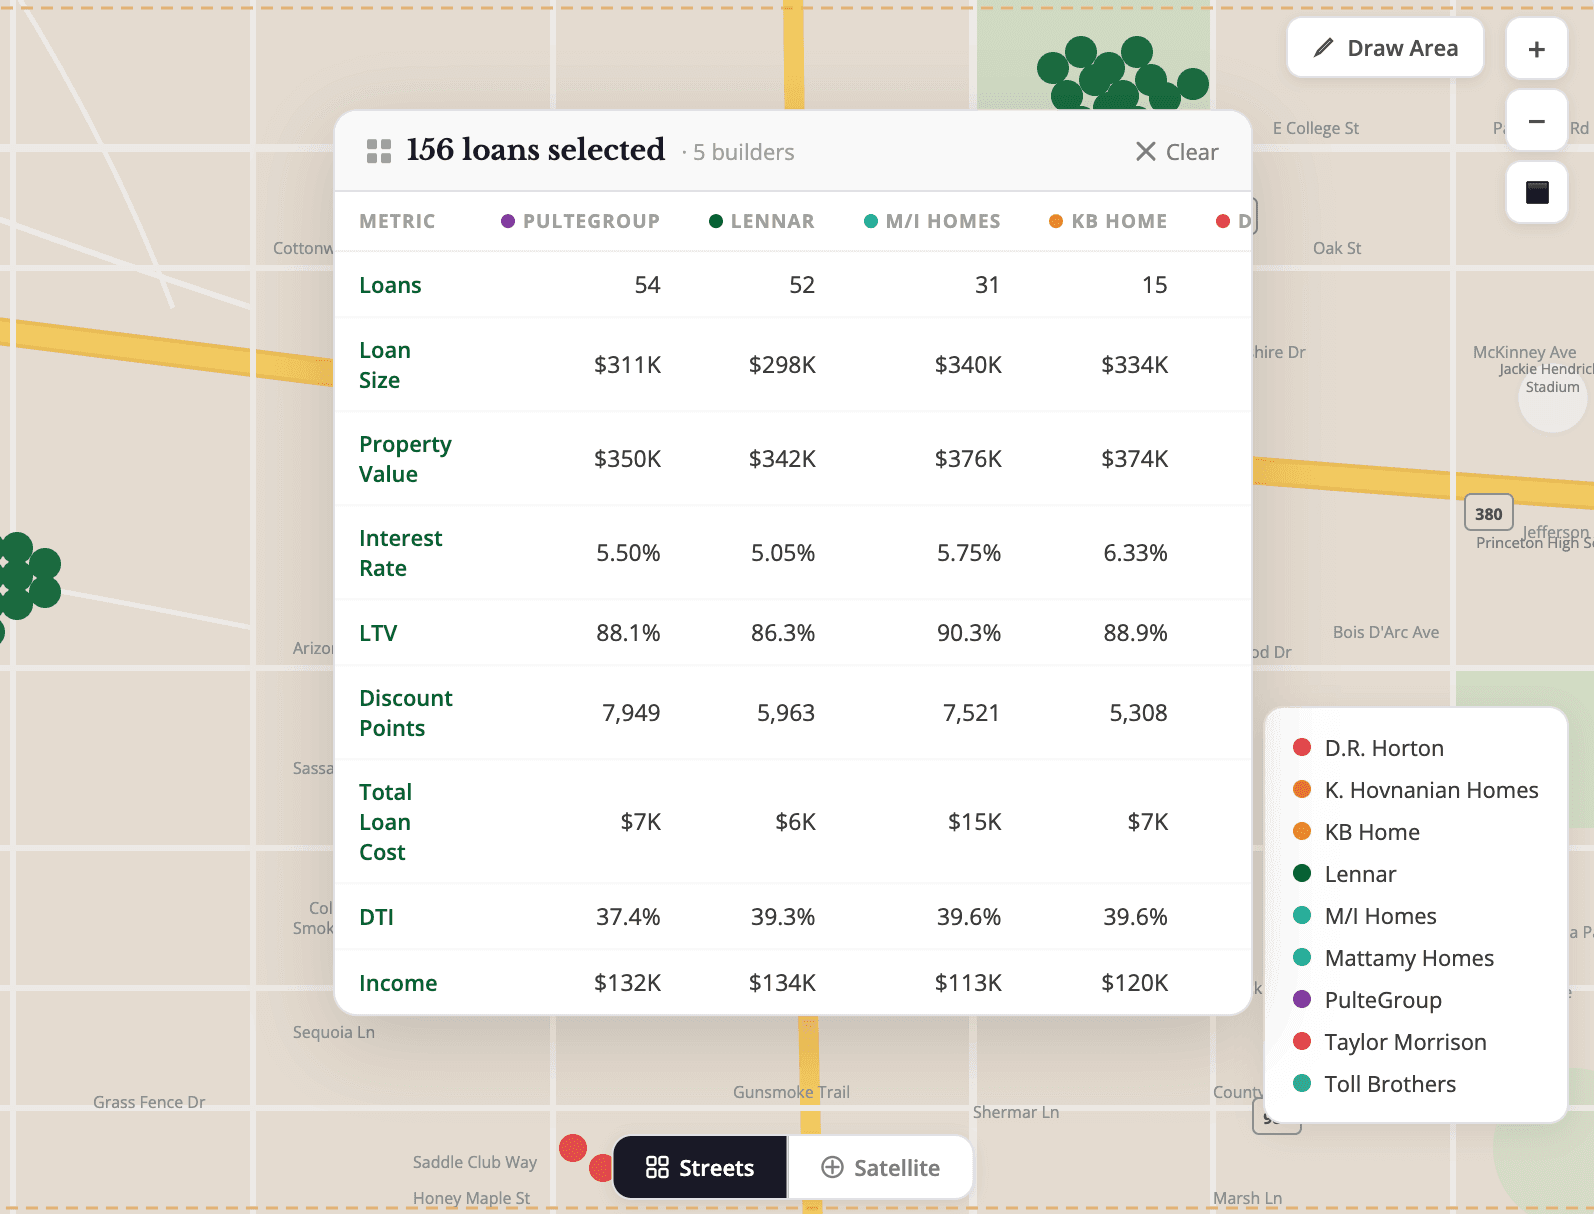
Task: Click the Interest Rate row label
Action: click(400, 553)
